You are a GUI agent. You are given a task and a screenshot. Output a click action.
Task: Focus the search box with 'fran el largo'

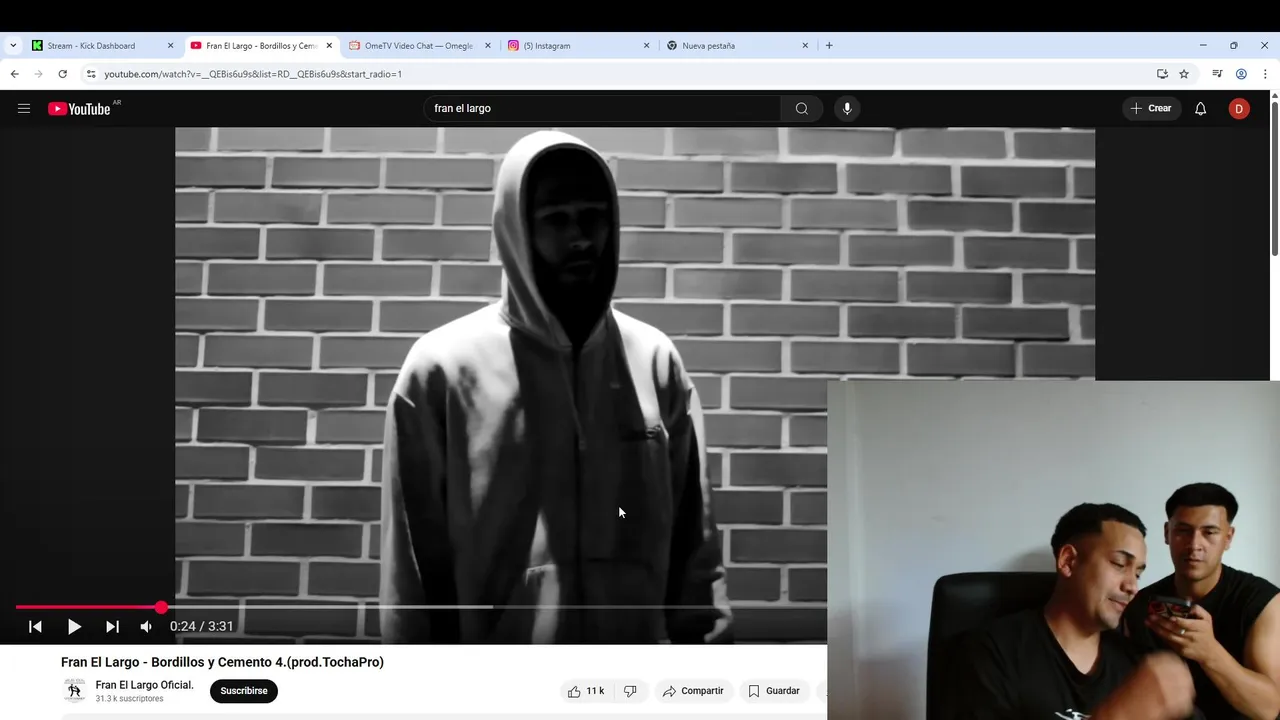coord(602,108)
